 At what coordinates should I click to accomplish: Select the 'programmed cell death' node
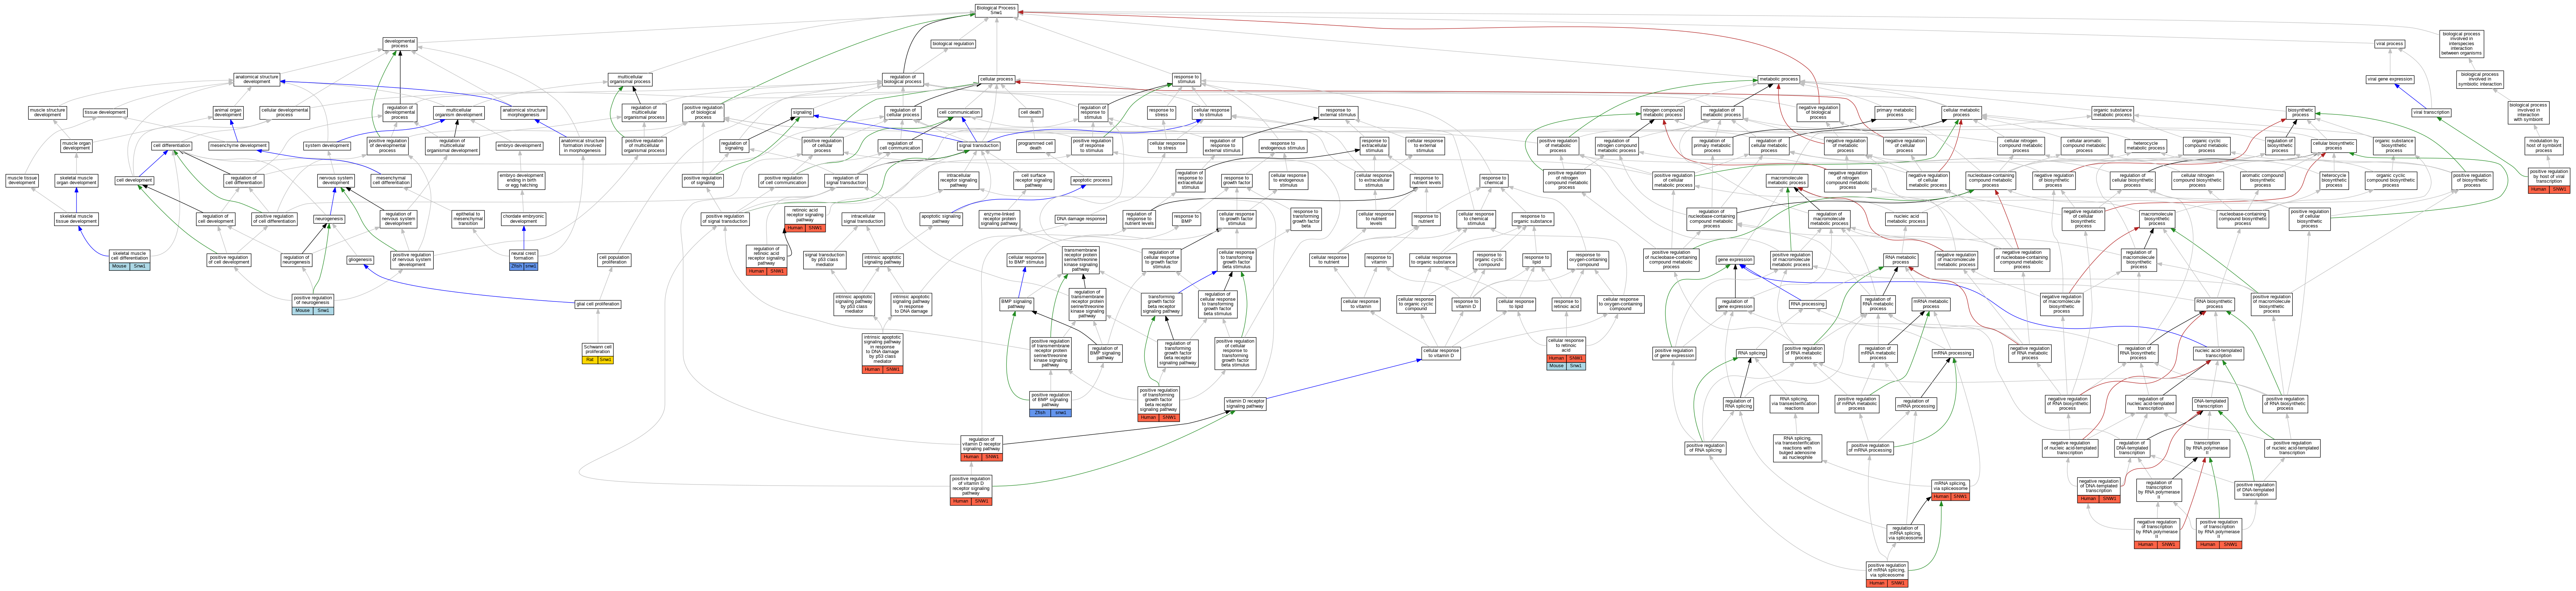[1035, 146]
